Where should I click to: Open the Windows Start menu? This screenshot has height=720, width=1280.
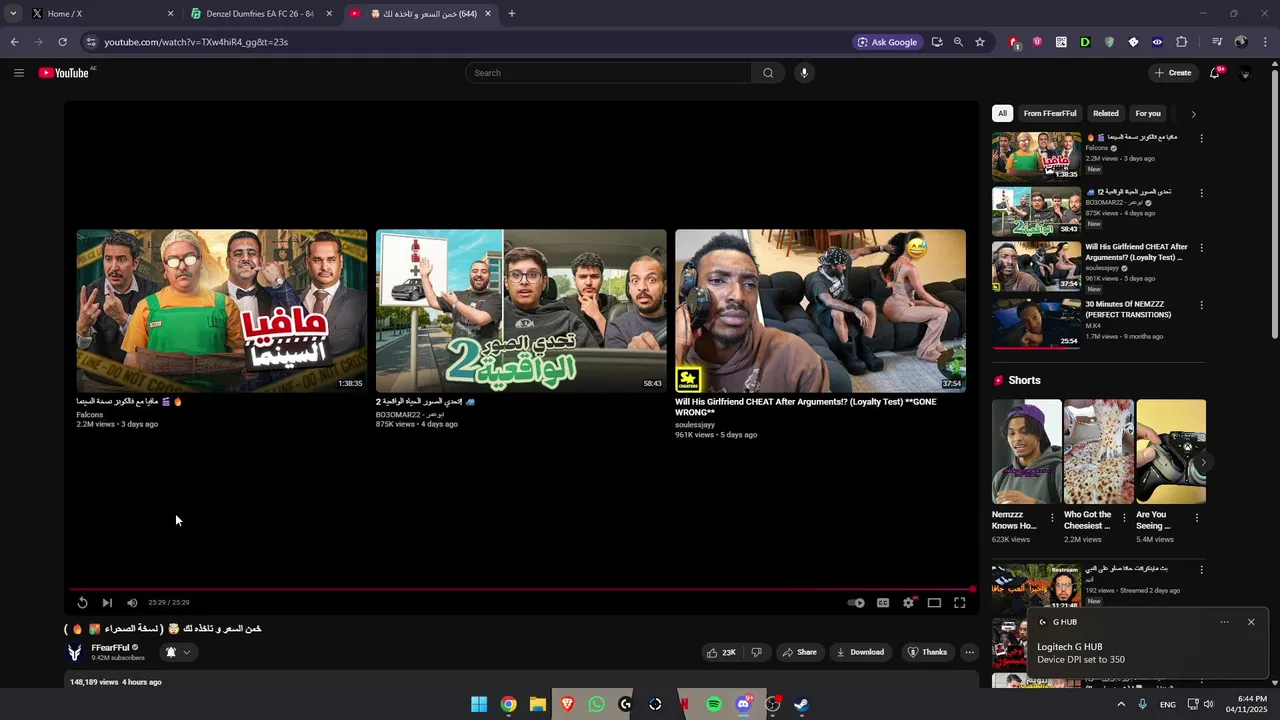[x=479, y=704]
